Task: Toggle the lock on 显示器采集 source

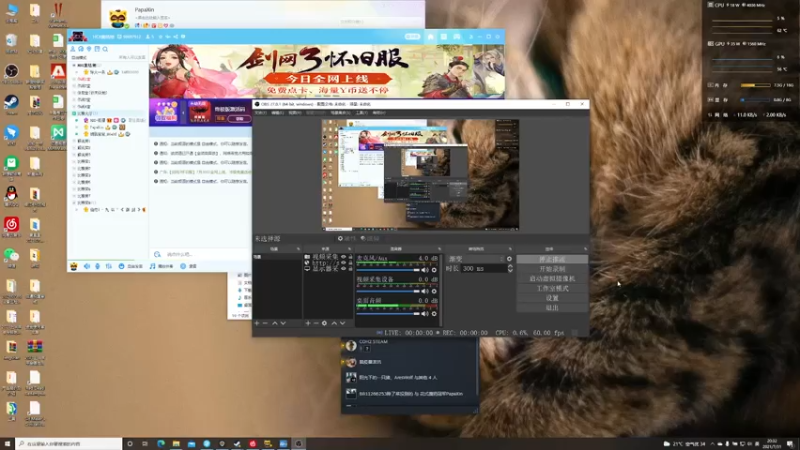Action: tap(350, 268)
